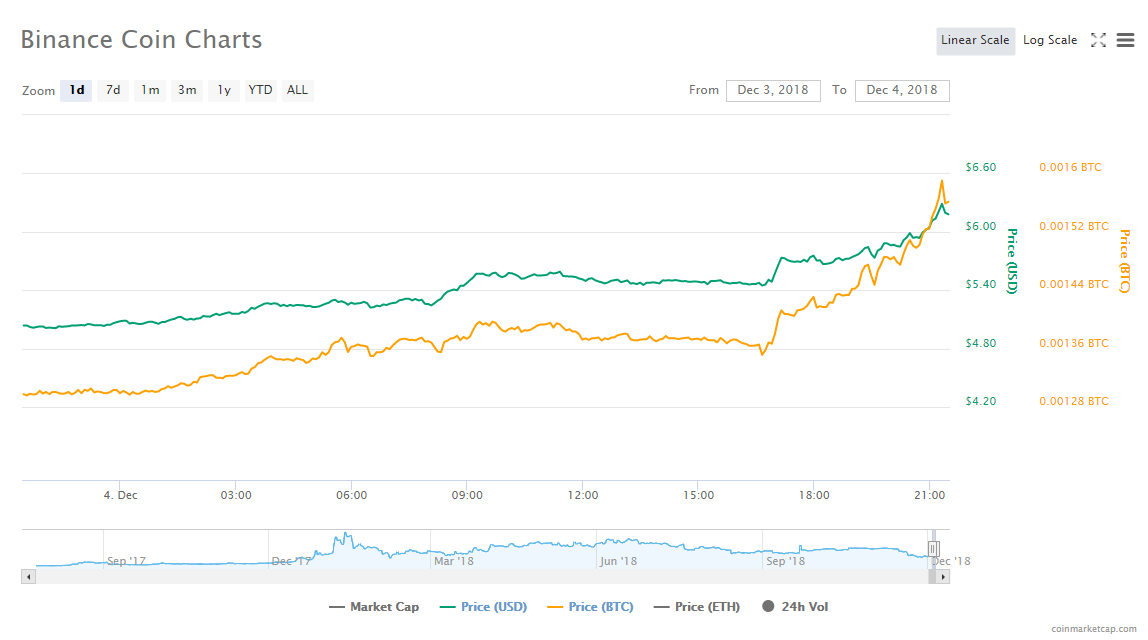
Task: Switch to Log Scale
Action: coord(1050,41)
